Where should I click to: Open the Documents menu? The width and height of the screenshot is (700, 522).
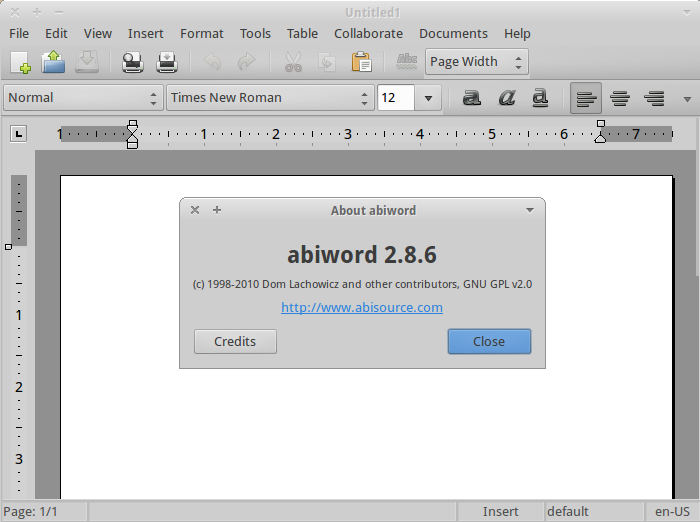453,33
